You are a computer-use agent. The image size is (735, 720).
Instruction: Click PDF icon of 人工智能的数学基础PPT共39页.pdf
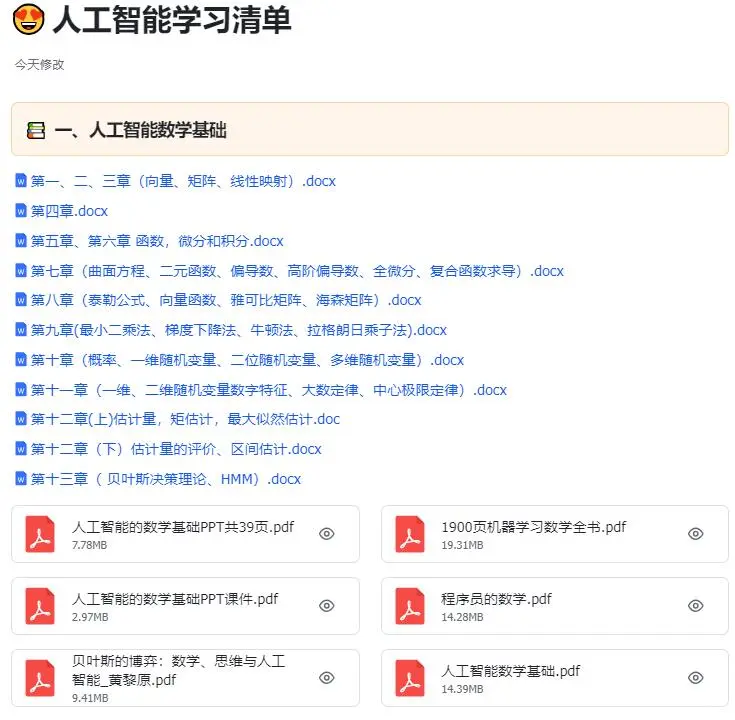point(40,534)
